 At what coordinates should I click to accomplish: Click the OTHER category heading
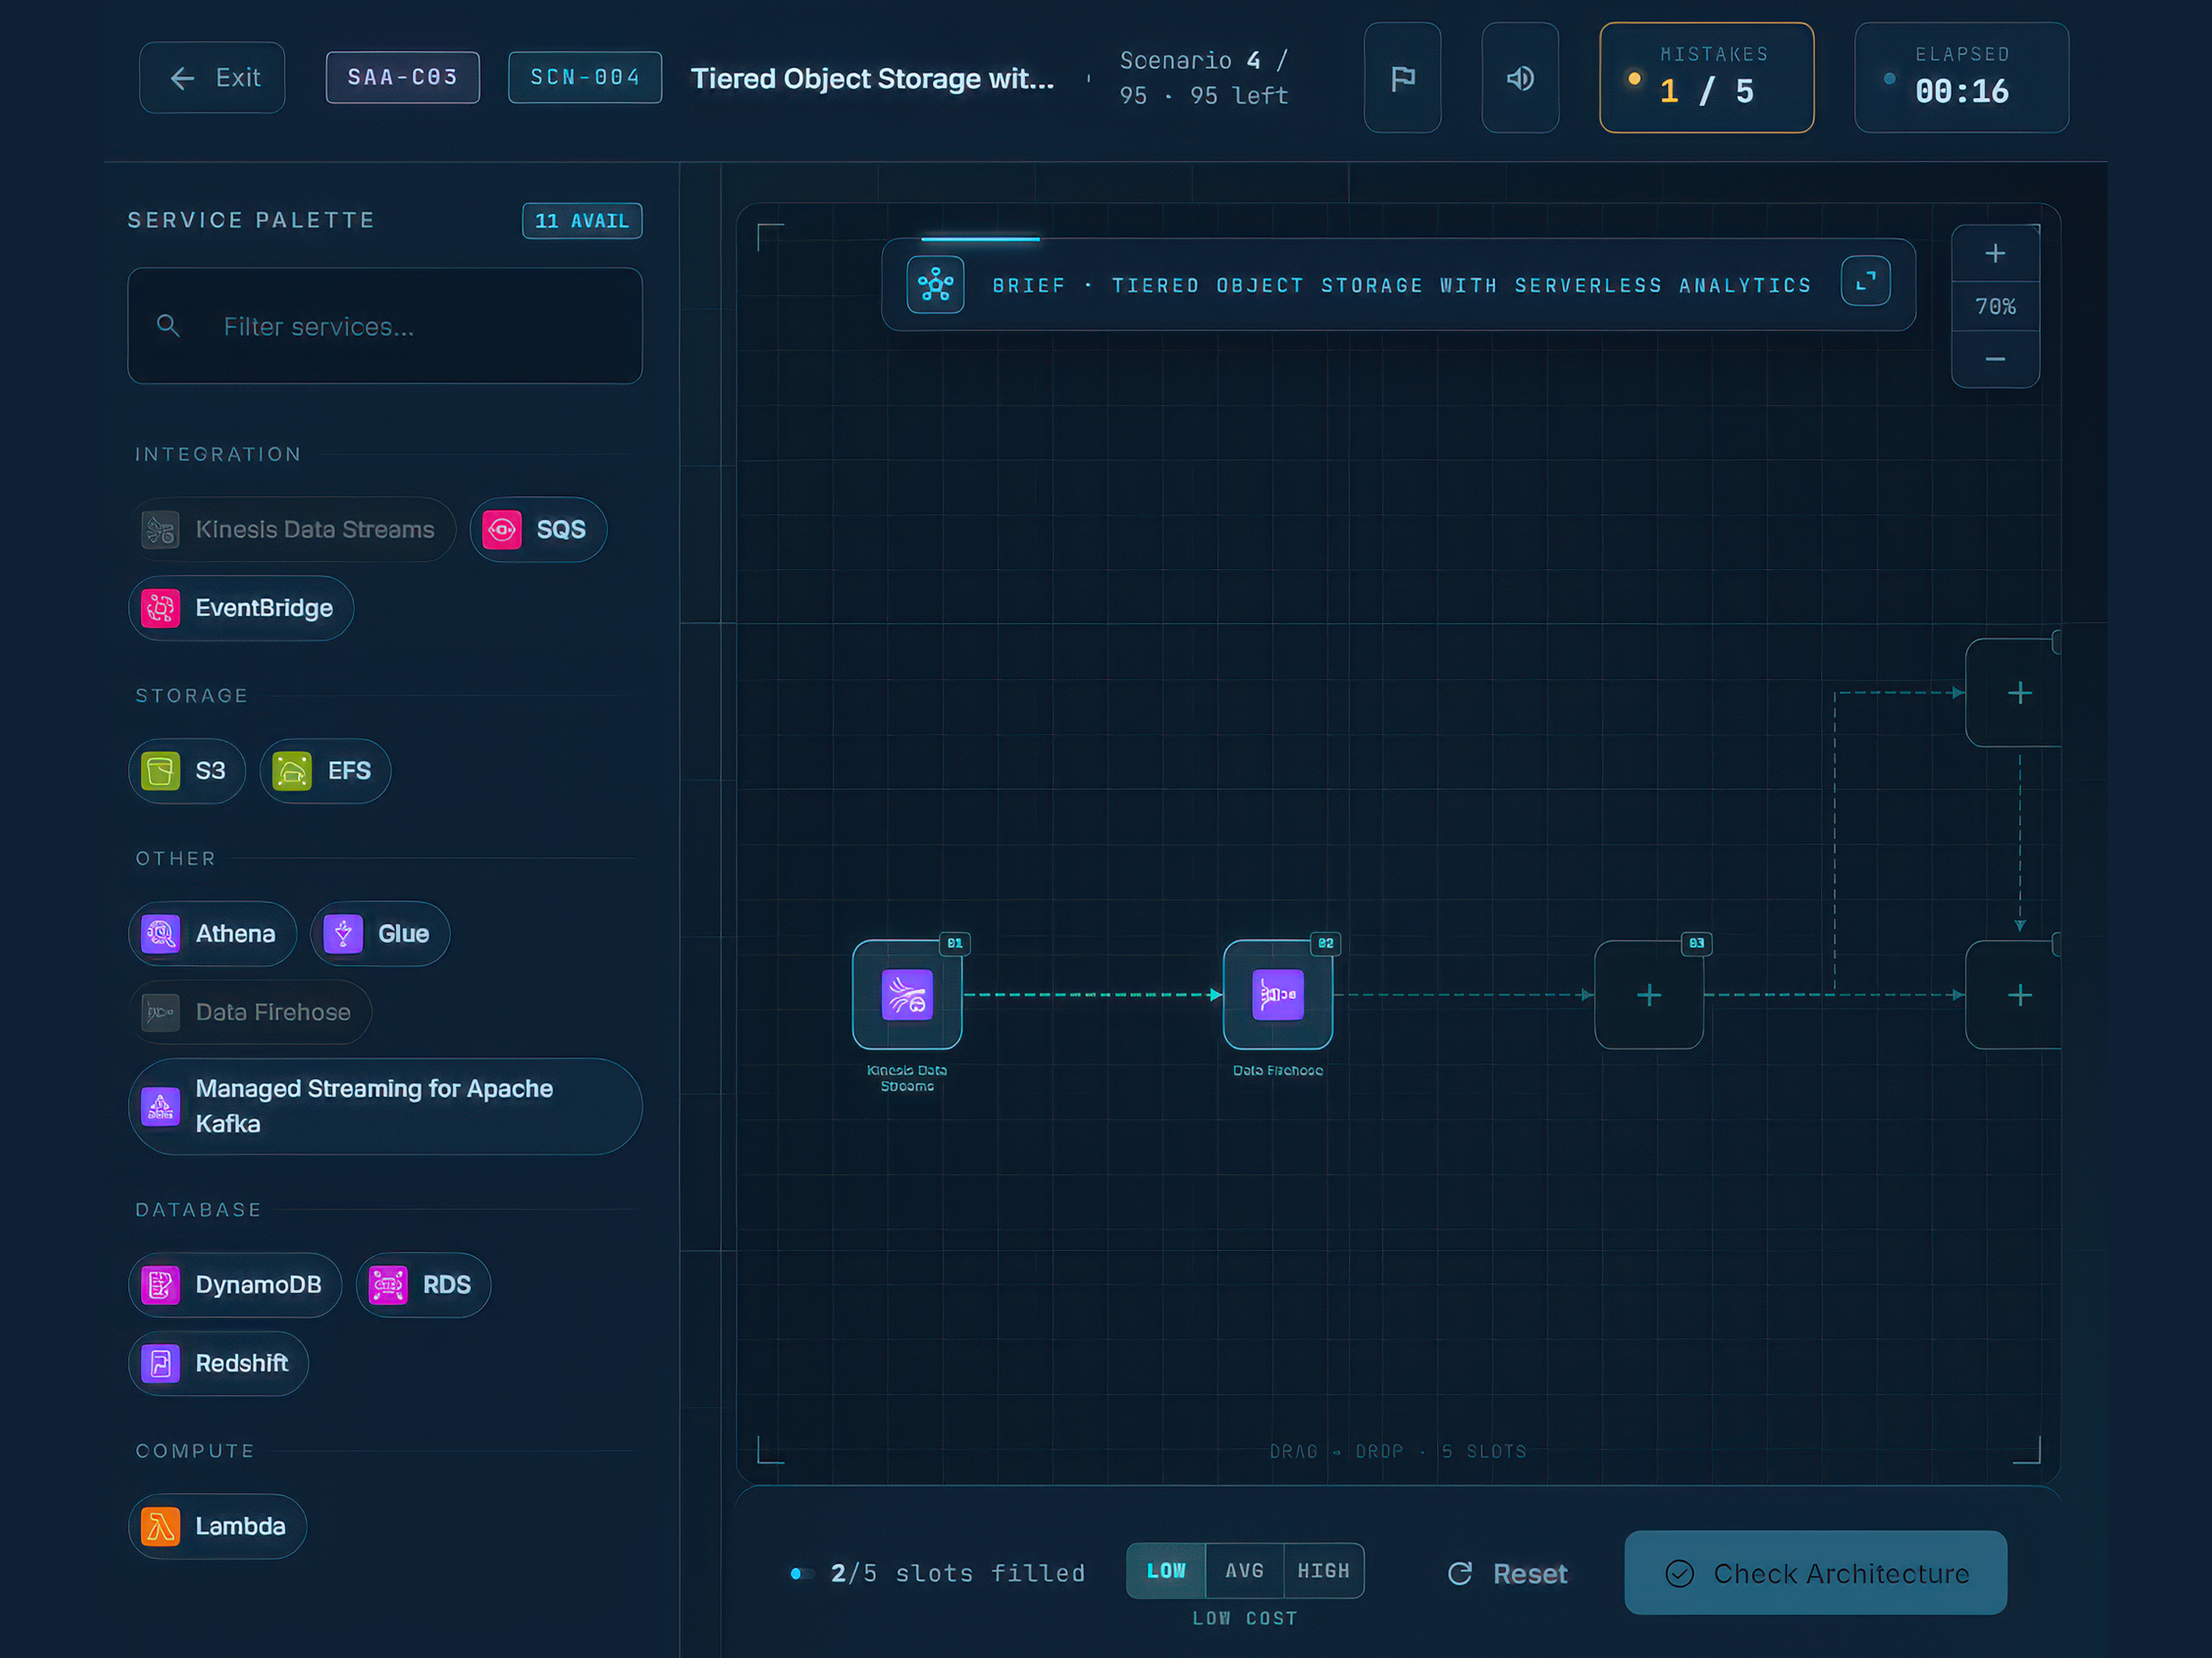click(x=176, y=859)
